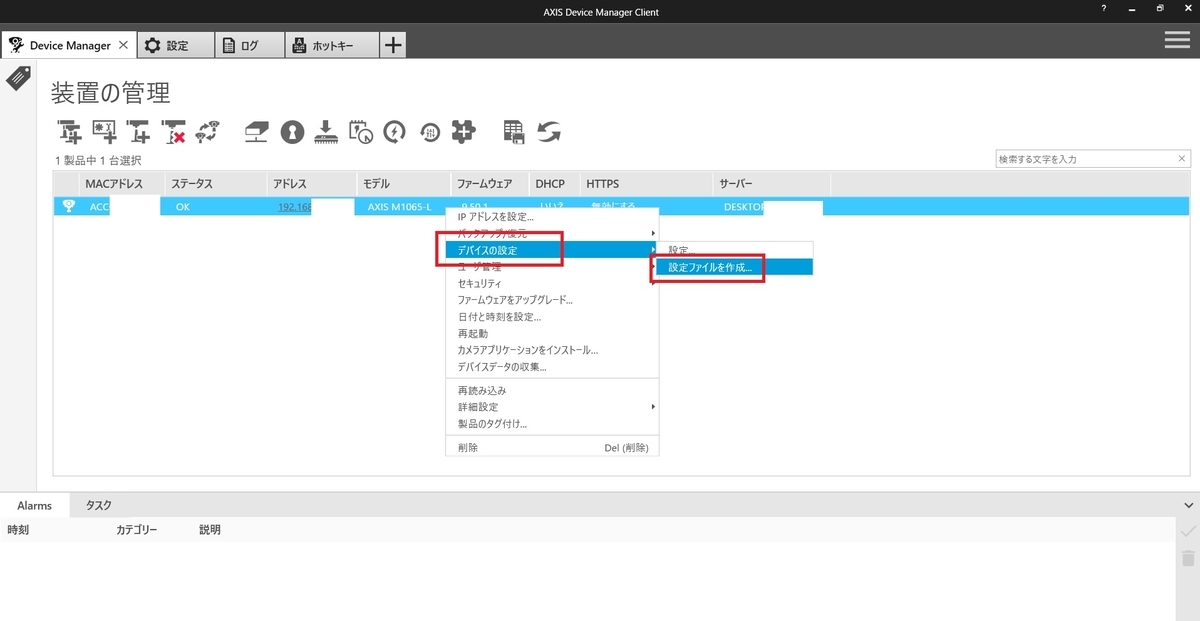Viewport: 1200px width, 621px height.
Task: Choose 再起動 in context menu
Action: [x=552, y=333]
